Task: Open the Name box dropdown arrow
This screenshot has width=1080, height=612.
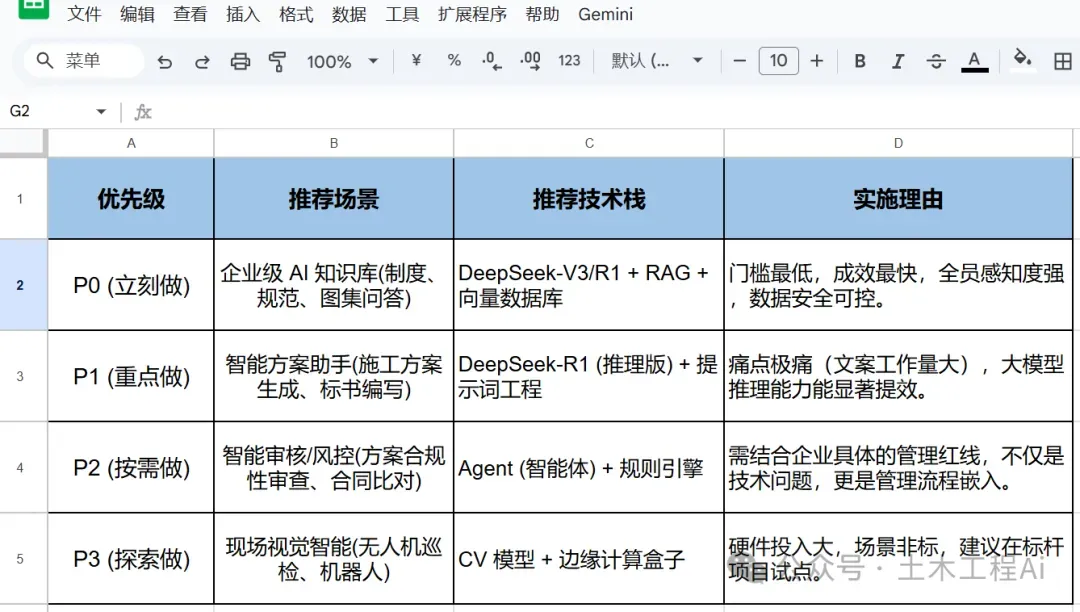Action: click(101, 112)
